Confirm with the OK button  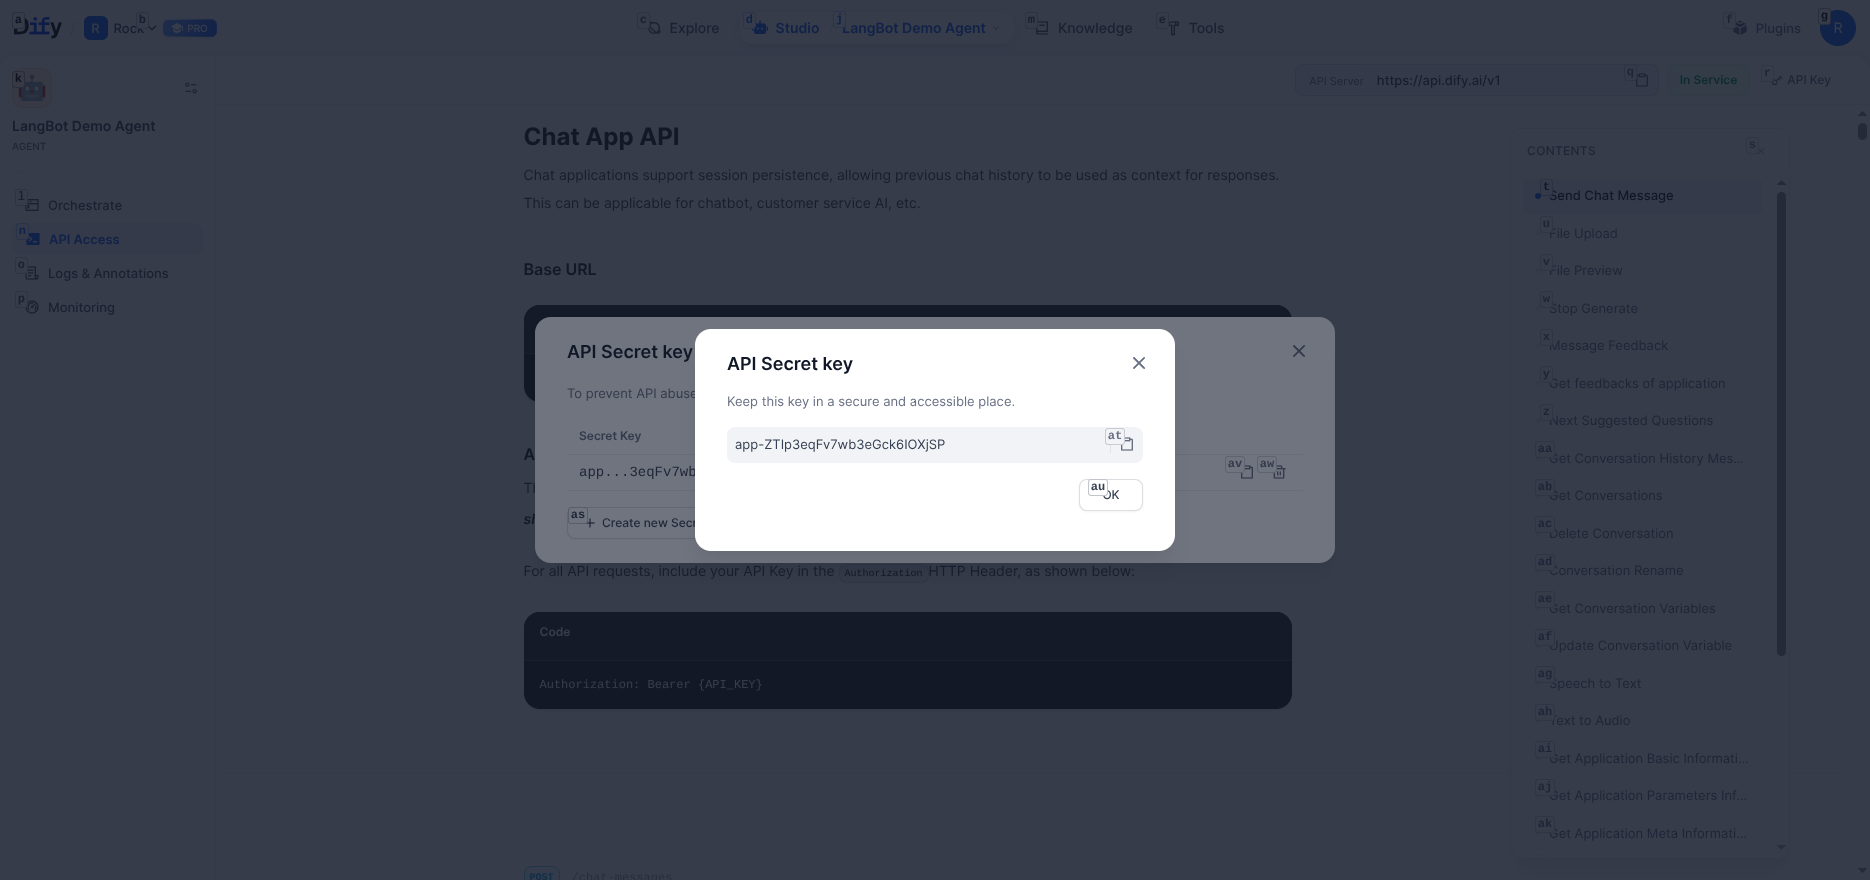pos(1110,494)
